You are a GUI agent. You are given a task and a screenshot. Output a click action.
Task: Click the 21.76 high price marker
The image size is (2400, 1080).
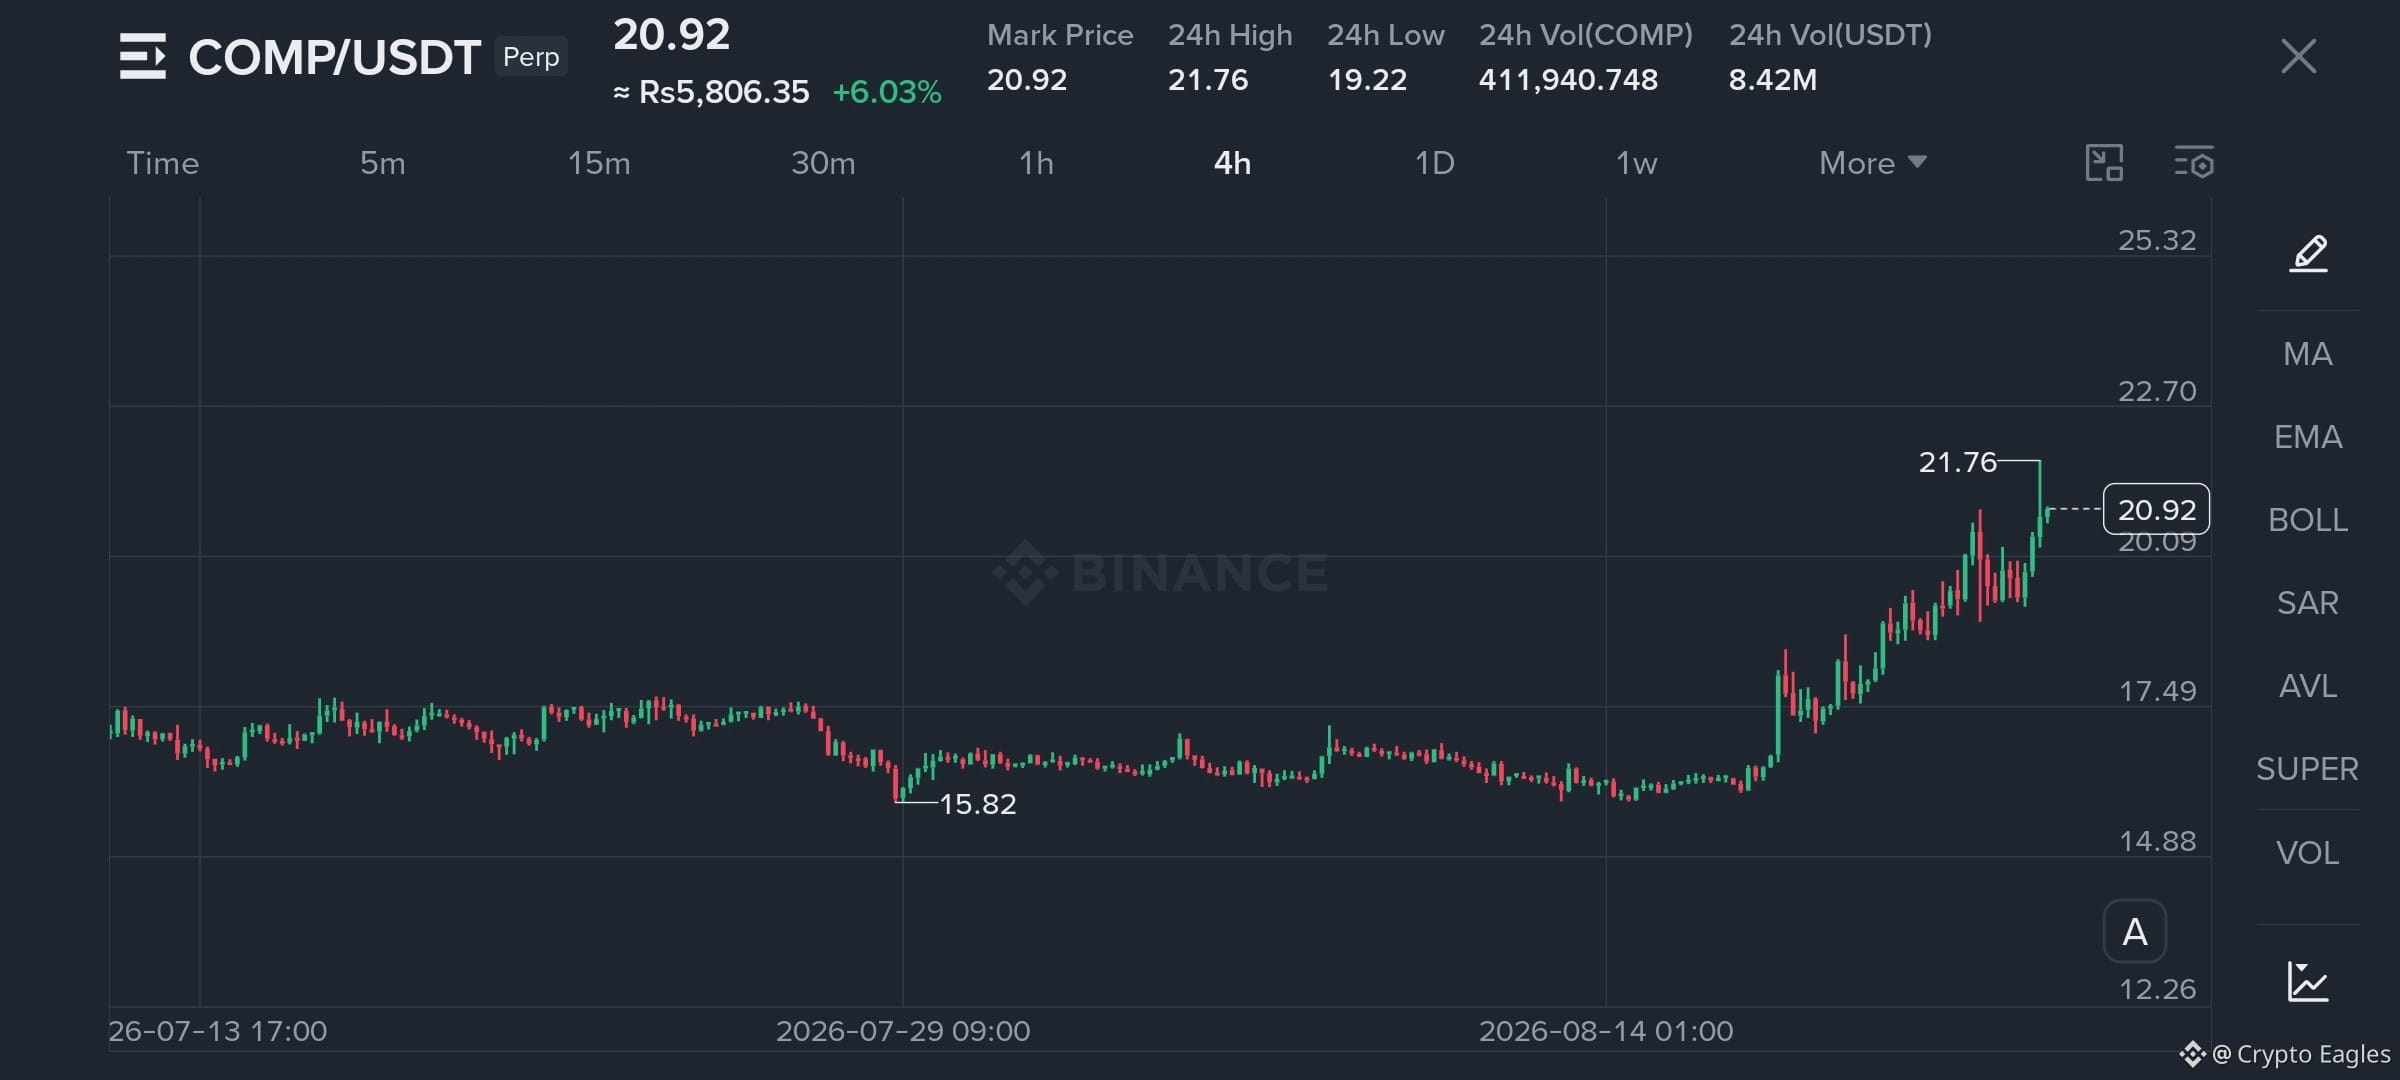[x=1957, y=462]
